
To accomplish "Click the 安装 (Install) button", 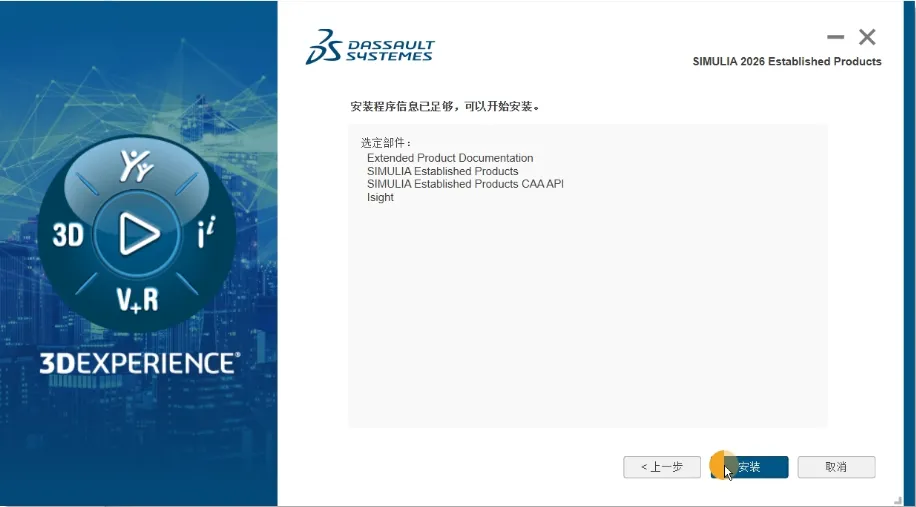I will (x=750, y=467).
